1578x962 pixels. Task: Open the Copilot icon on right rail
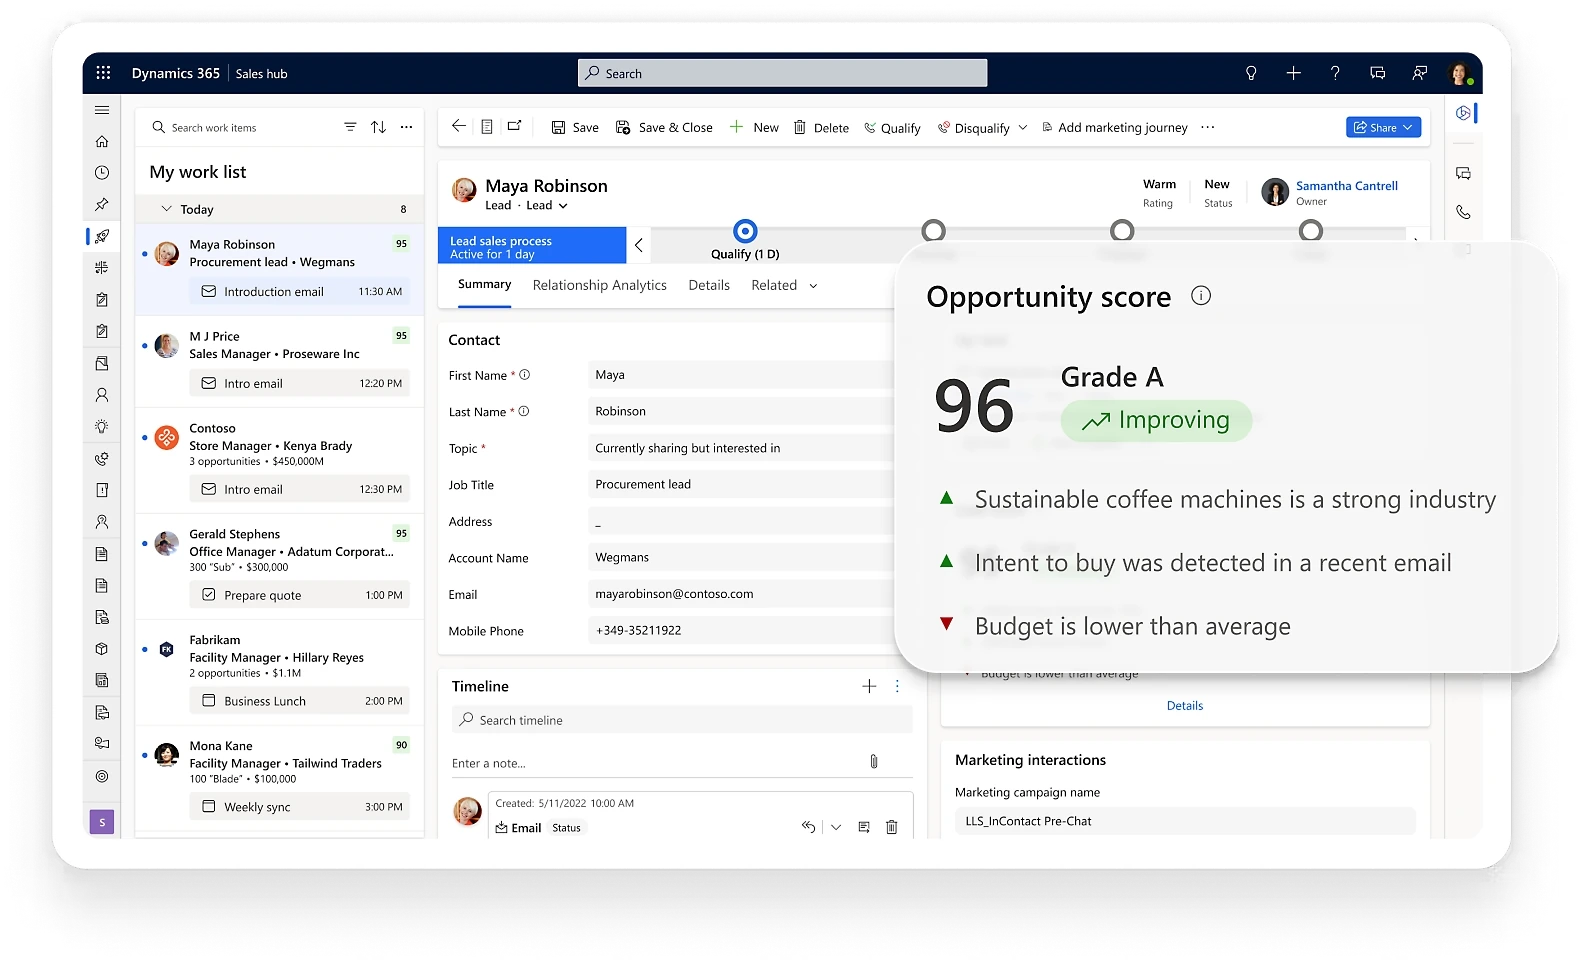click(x=1463, y=113)
